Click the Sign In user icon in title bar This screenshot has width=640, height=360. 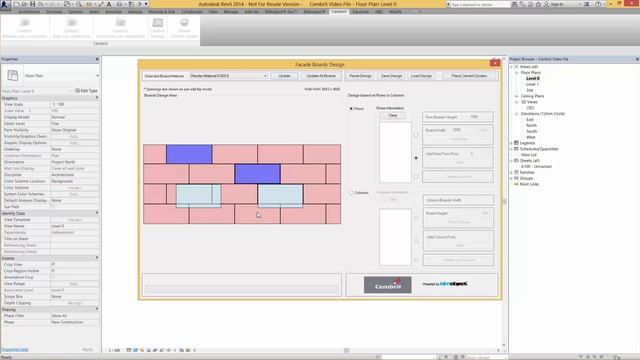tap(547, 4)
